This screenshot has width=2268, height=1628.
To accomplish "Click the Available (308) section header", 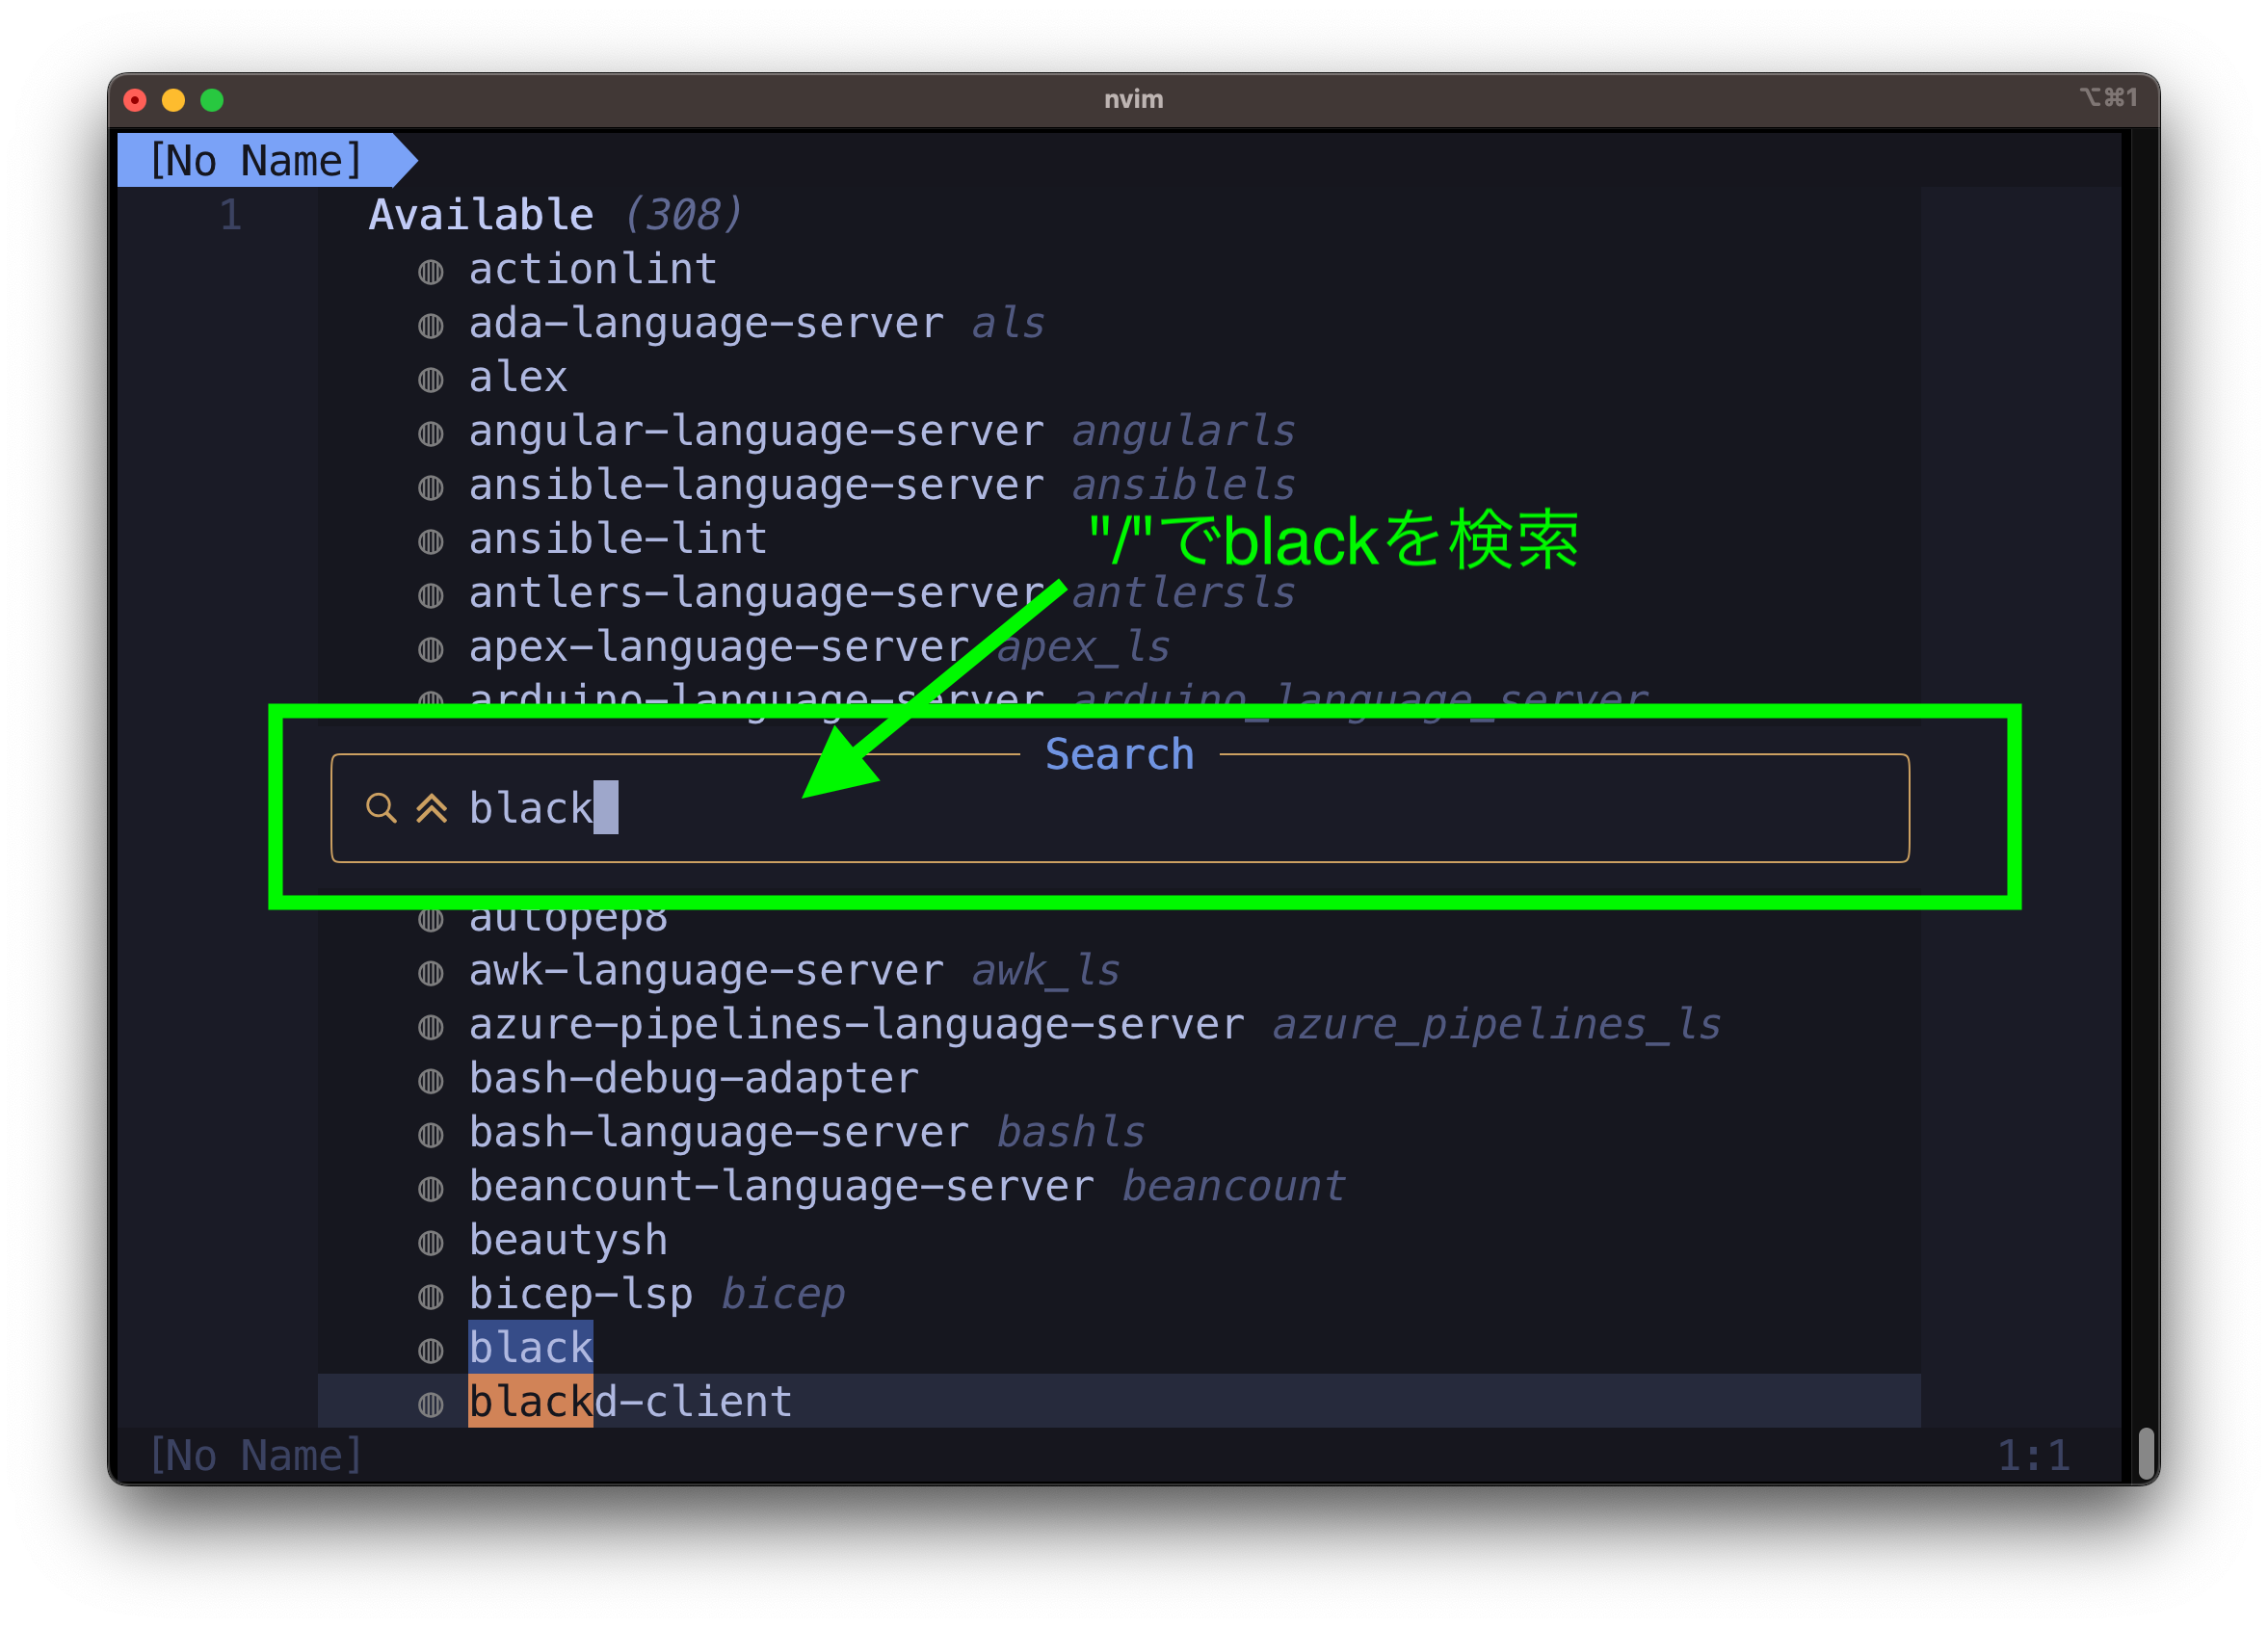I will pyautogui.click(x=556, y=215).
